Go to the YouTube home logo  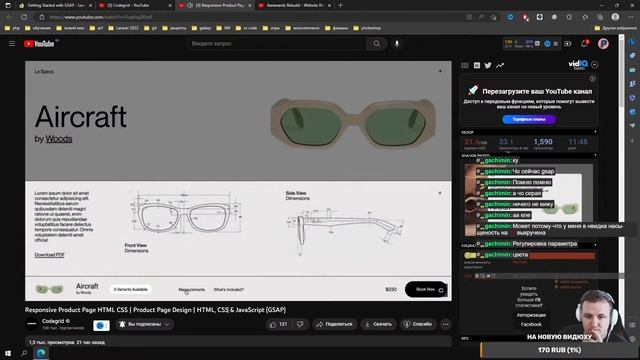[x=39, y=44]
